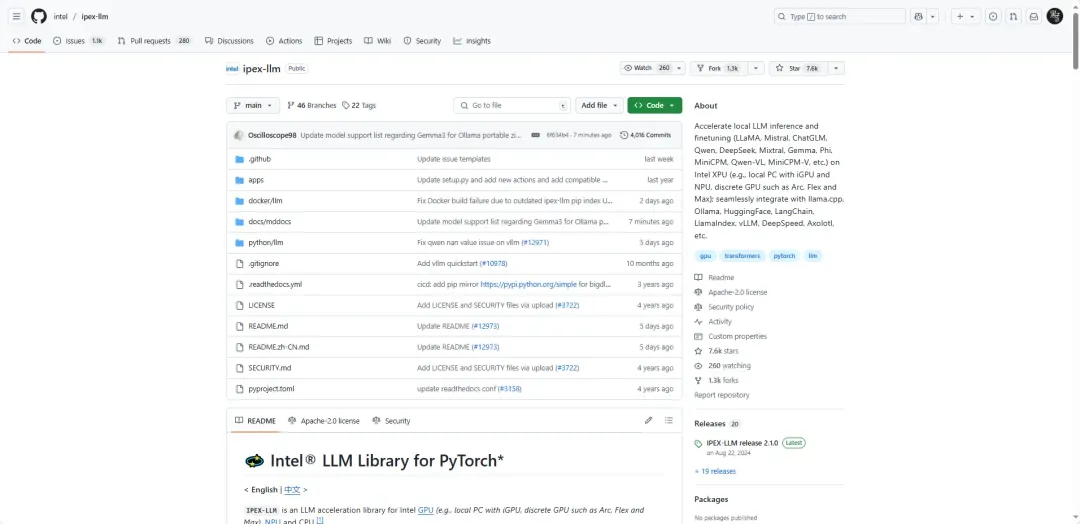Click the + 19 releases link
This screenshot has height=524, width=1080.
715,471
